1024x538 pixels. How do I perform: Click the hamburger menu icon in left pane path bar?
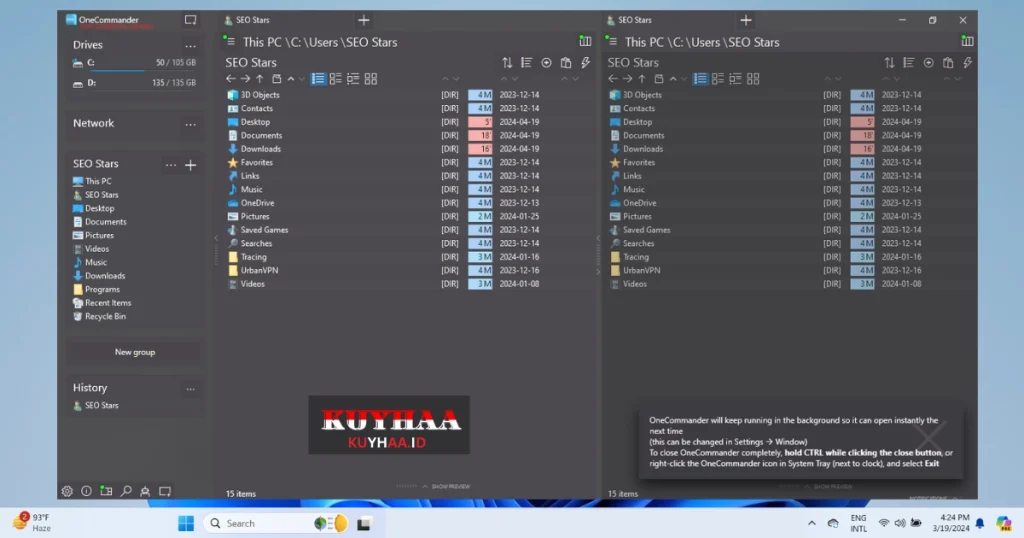pos(230,42)
